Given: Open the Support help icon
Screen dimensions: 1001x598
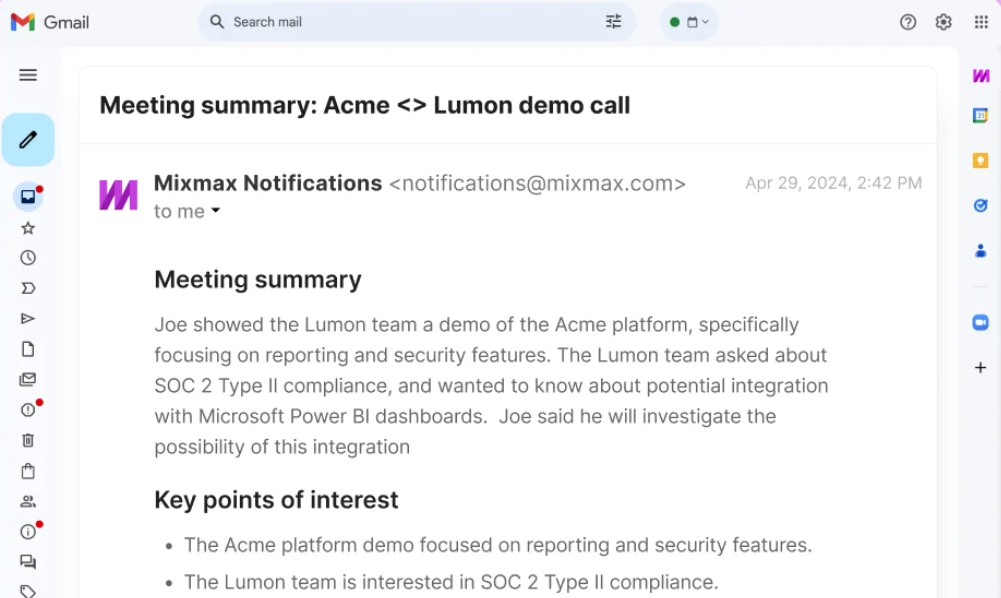Looking at the screenshot, I should [x=908, y=22].
